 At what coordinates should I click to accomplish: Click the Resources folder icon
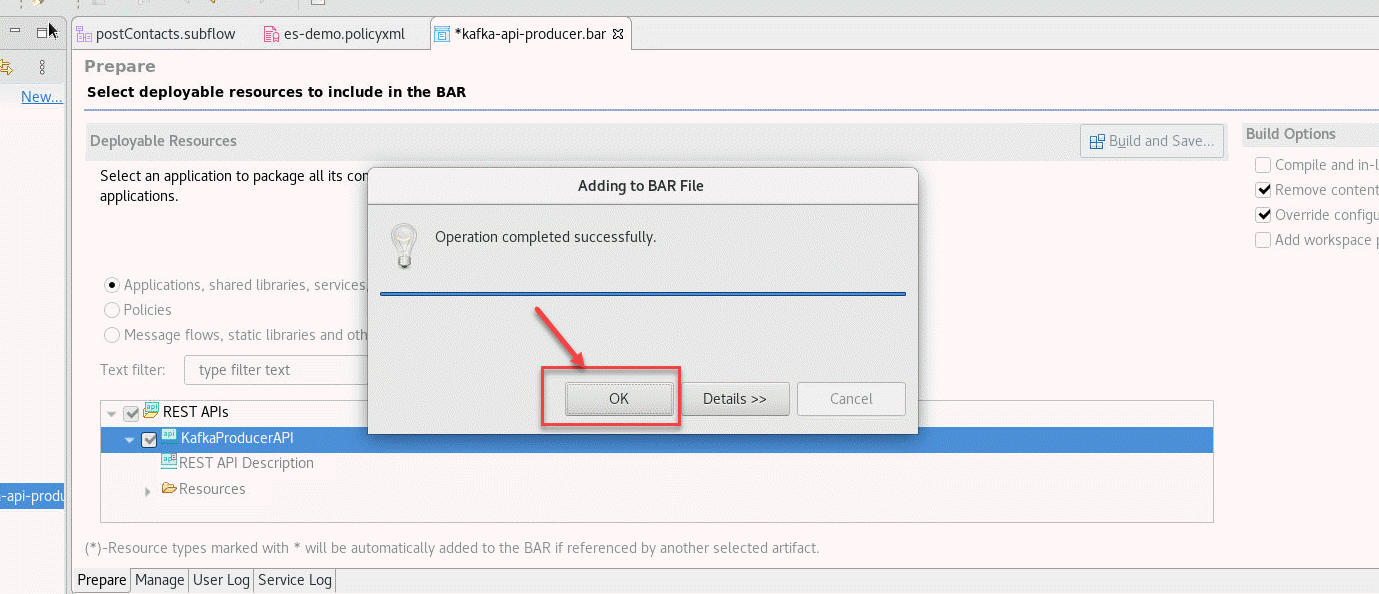point(169,489)
